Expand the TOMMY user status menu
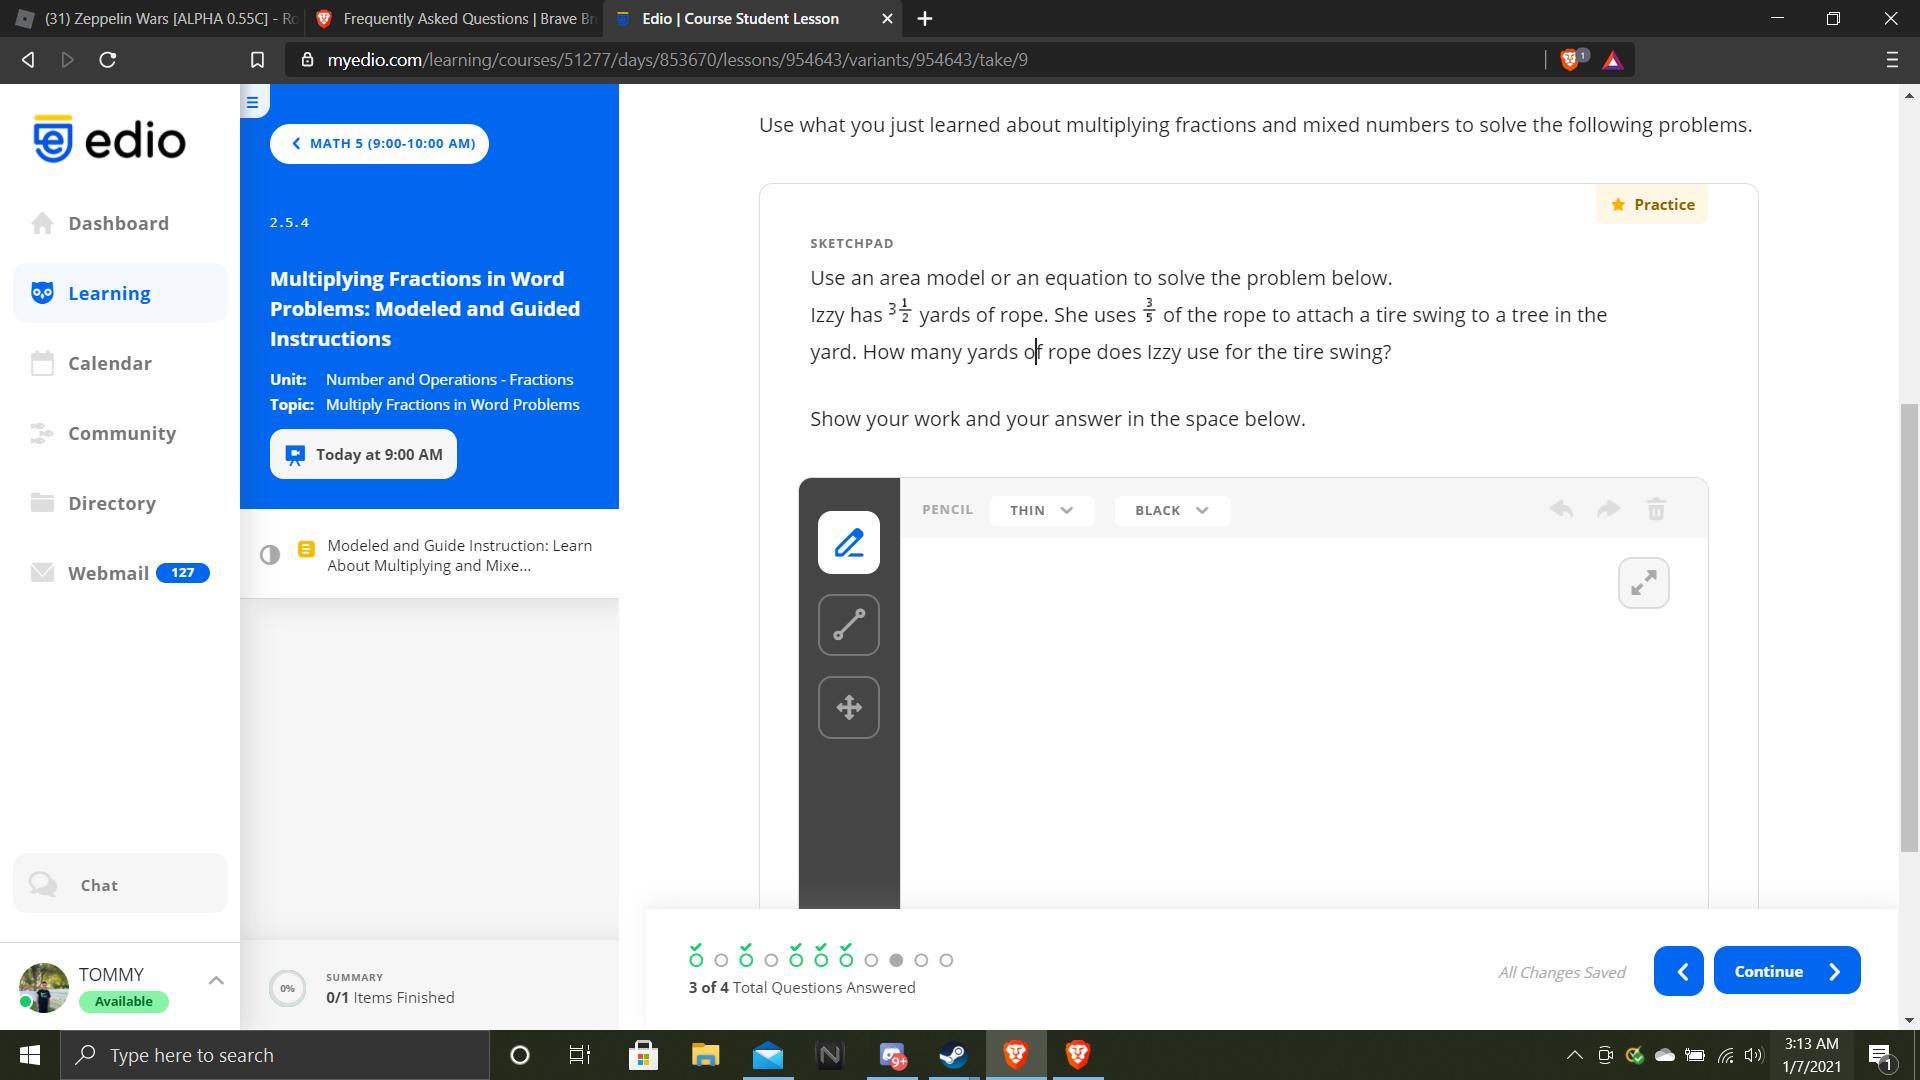This screenshot has height=1080, width=1920. pyautogui.click(x=215, y=981)
